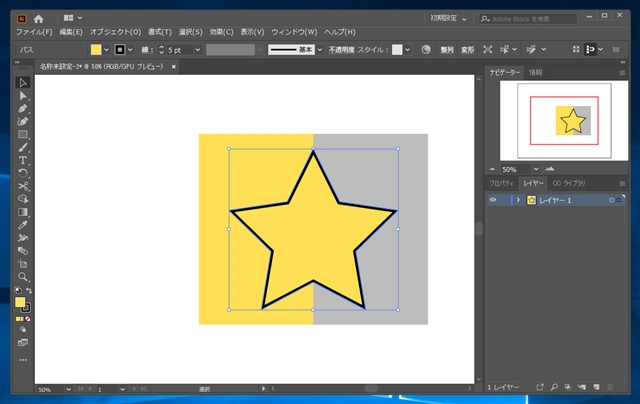This screenshot has width=640, height=404.
Task: Click the Isolate Selected Object icon
Action: click(x=487, y=49)
